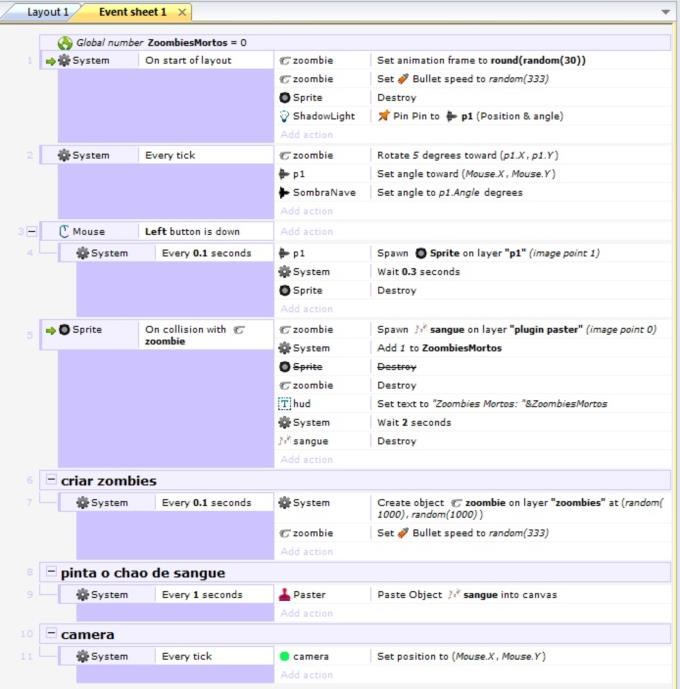Click the System gear icon in event 11
The height and width of the screenshot is (689, 680).
(83, 656)
